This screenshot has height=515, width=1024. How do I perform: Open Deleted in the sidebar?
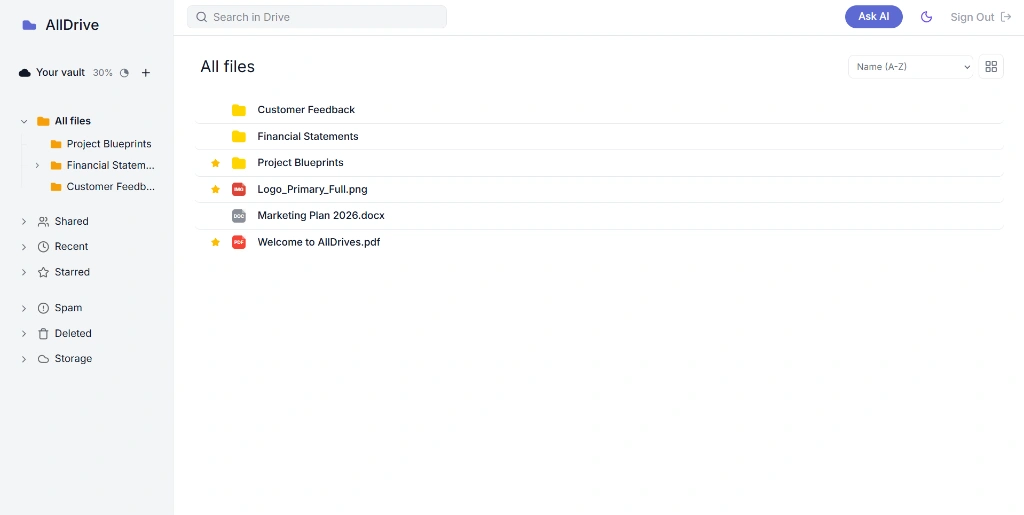click(x=73, y=334)
